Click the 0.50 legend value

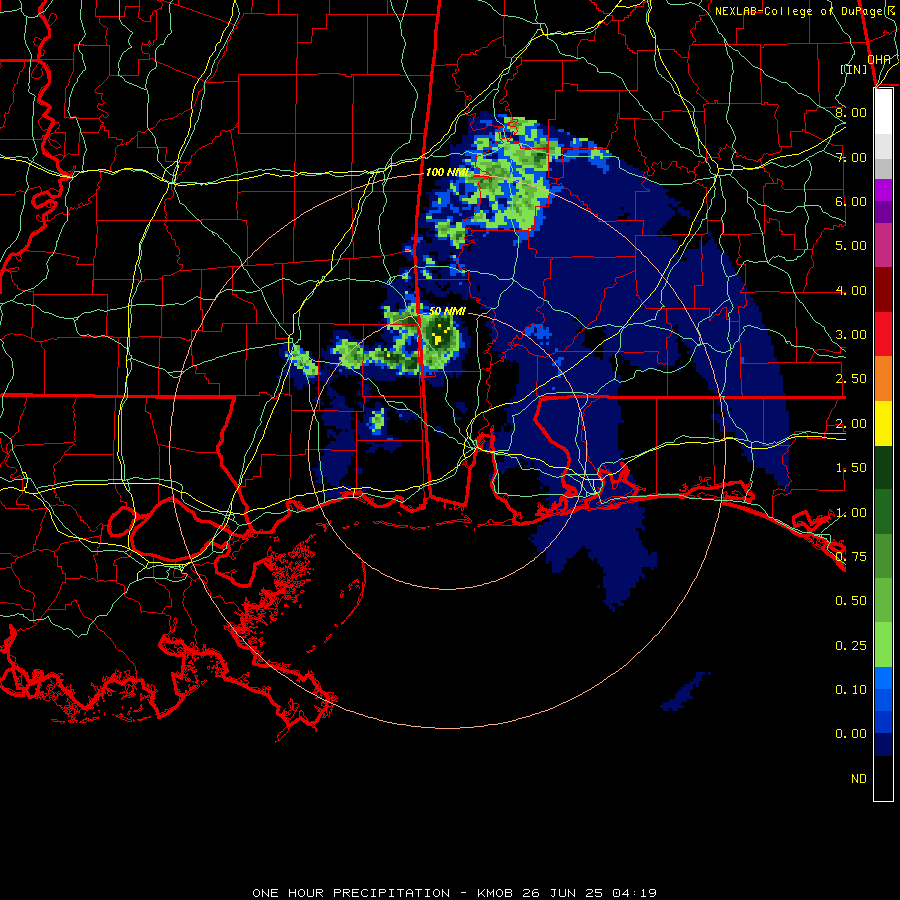851,600
